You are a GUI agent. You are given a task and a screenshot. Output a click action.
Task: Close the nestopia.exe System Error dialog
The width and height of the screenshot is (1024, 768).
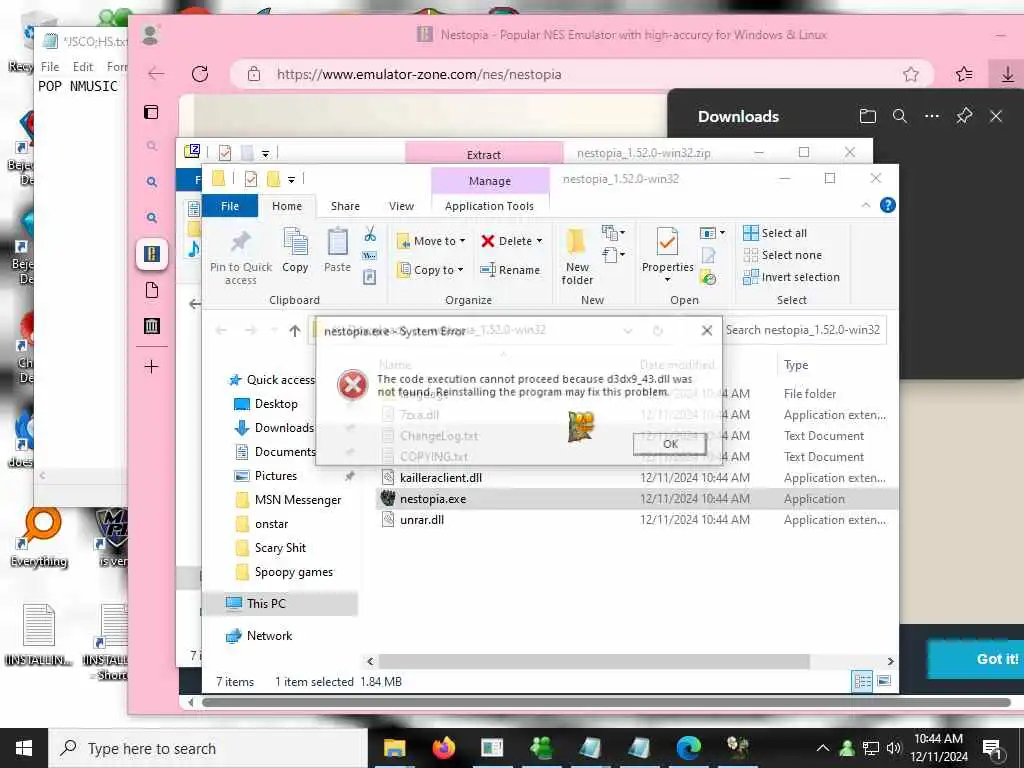point(707,330)
